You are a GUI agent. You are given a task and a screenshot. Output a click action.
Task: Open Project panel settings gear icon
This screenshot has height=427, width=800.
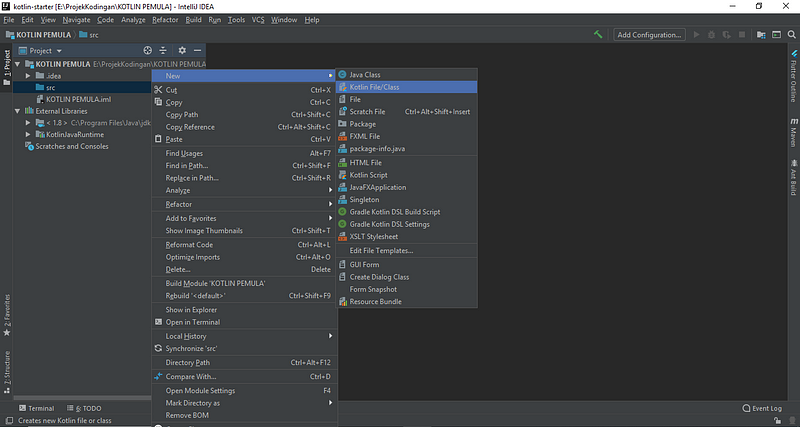(182, 51)
